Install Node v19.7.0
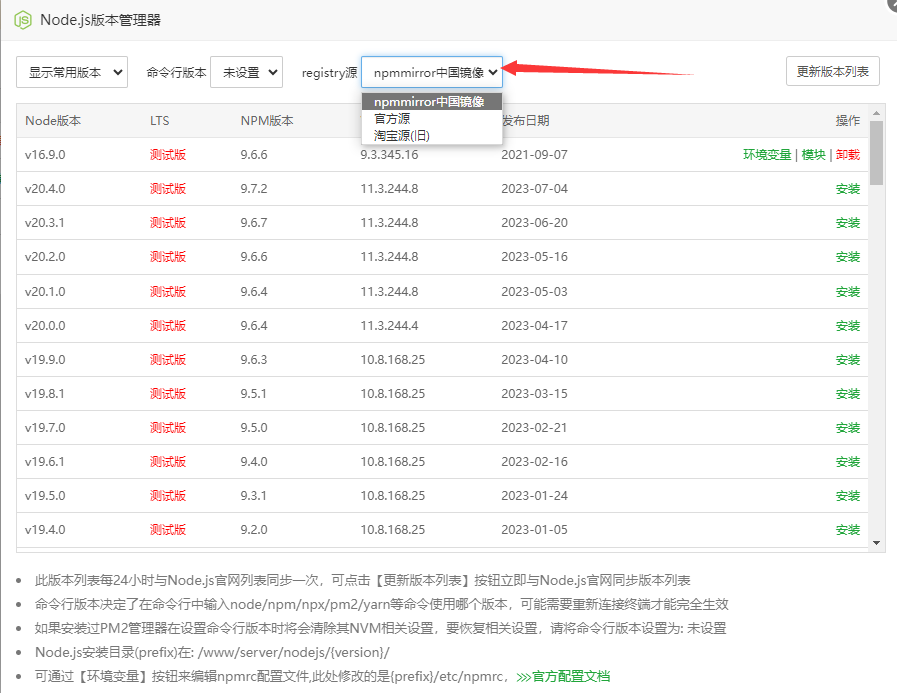897x693 pixels. (x=848, y=427)
